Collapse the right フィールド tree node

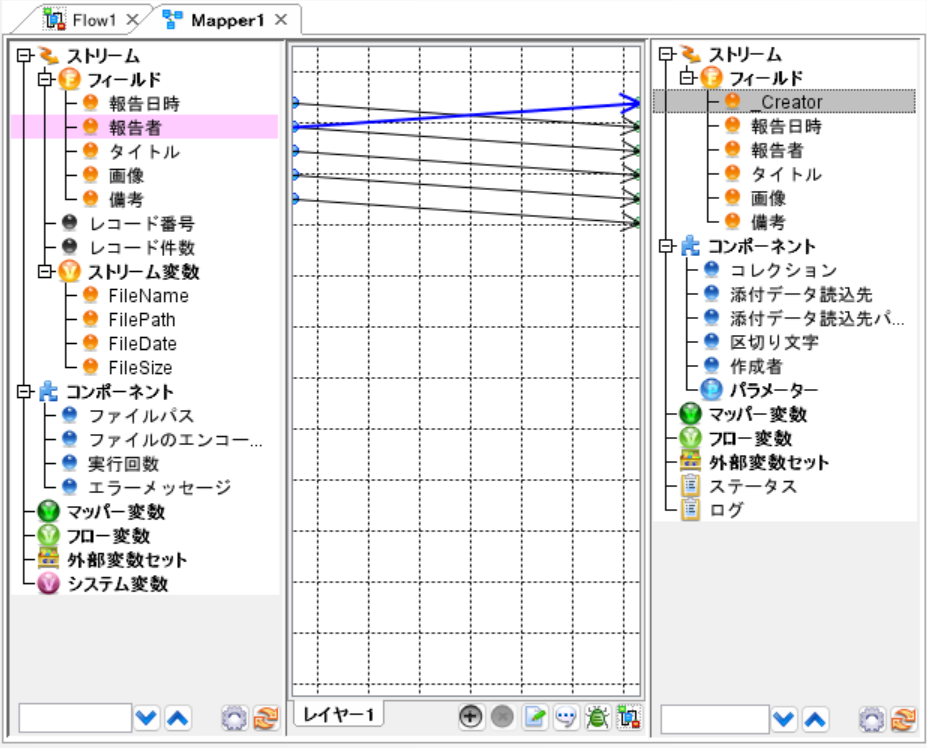(687, 78)
